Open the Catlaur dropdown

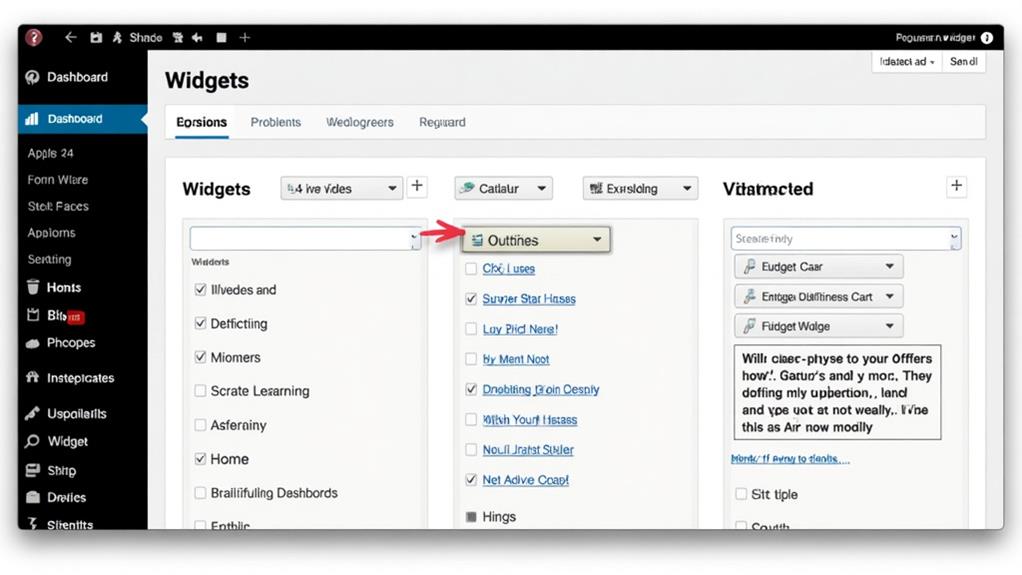point(503,188)
